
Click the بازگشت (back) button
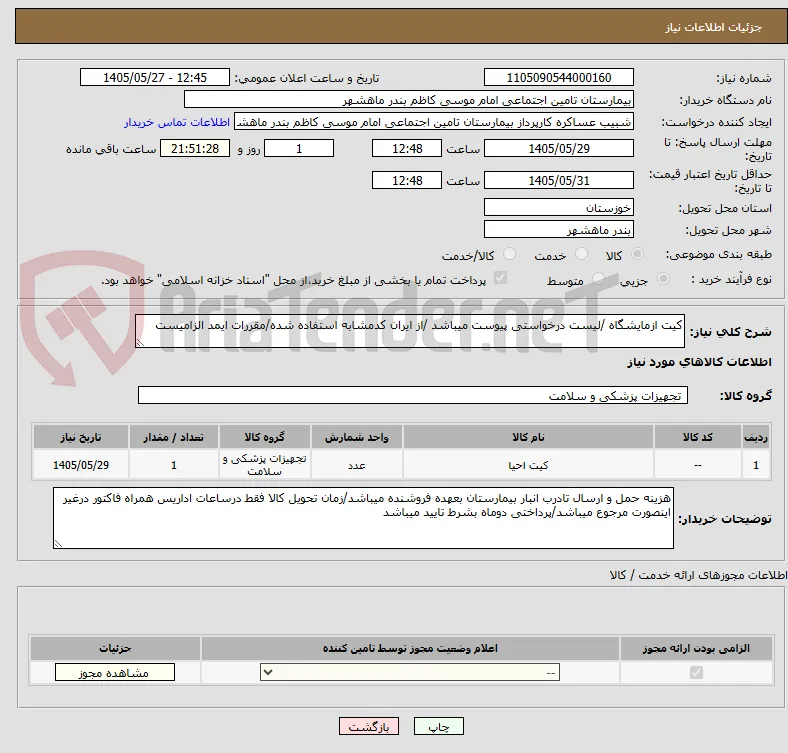[369, 726]
